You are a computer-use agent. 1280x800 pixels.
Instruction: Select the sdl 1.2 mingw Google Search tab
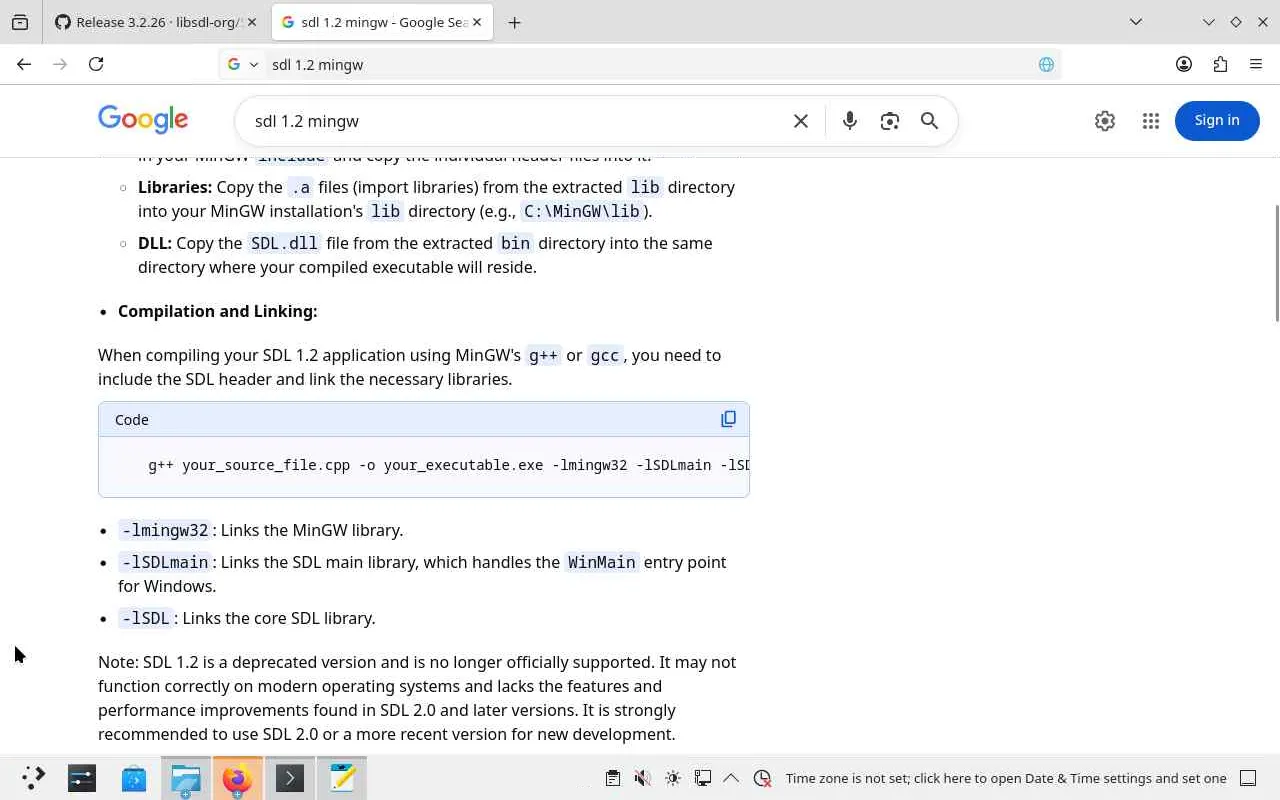[x=382, y=22]
